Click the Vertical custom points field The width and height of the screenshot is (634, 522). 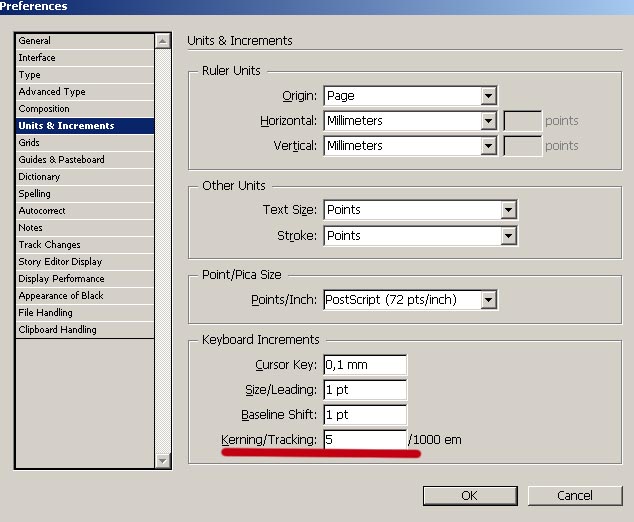pyautogui.click(x=522, y=146)
